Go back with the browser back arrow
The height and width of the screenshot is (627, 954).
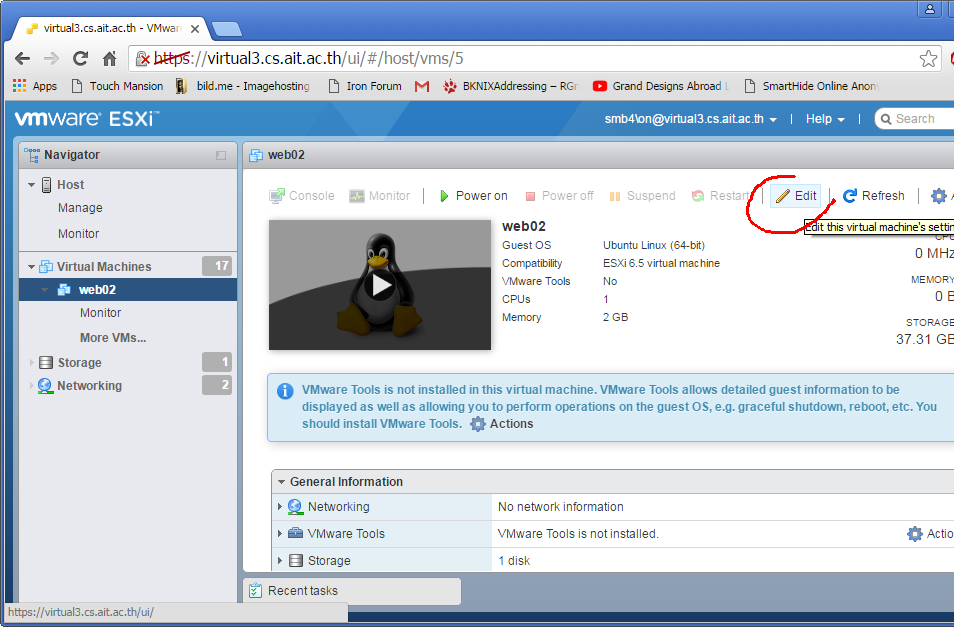(x=23, y=58)
